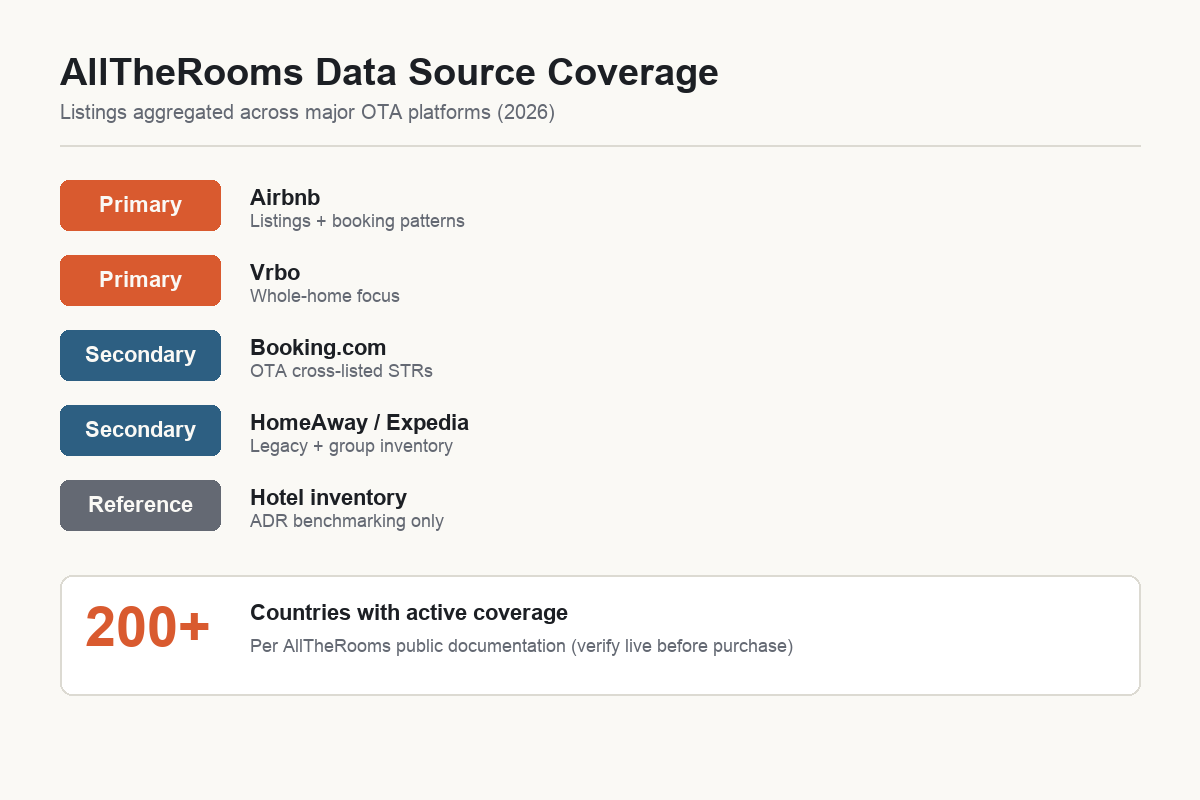
Task: Click the 'AllTheRooms Data Source Coverage' title
Action: pos(389,73)
